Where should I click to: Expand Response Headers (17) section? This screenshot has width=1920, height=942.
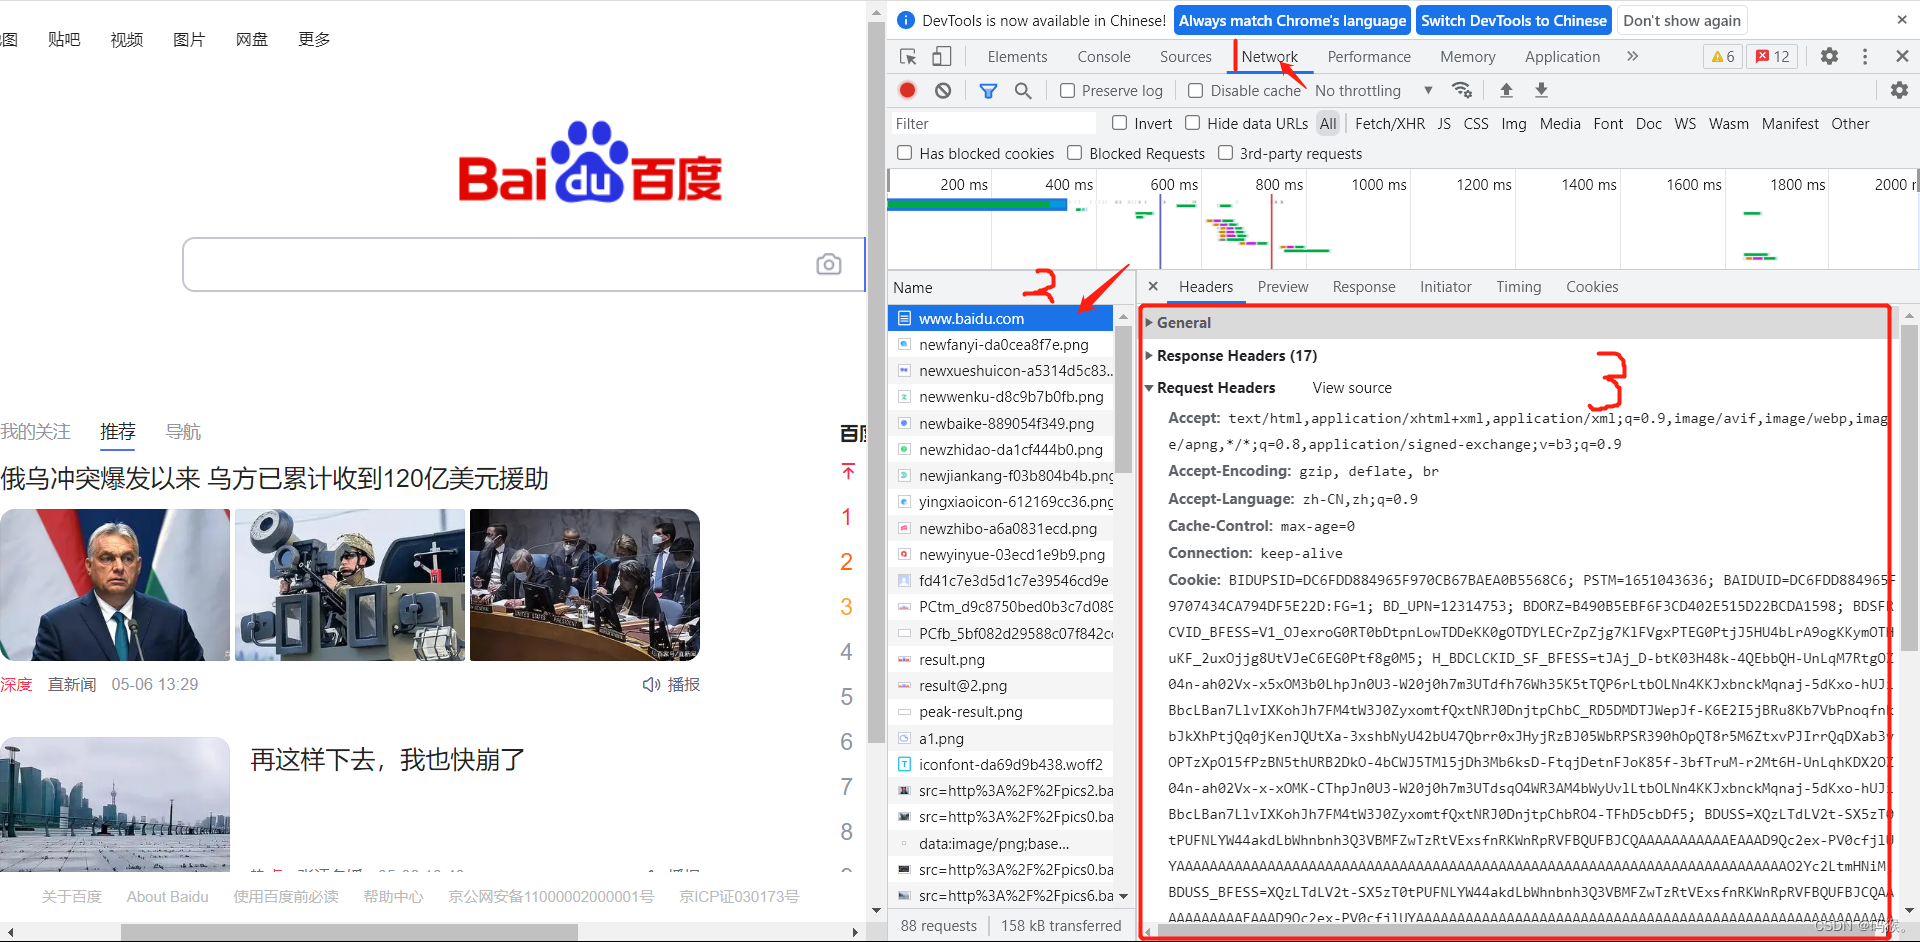click(1230, 356)
